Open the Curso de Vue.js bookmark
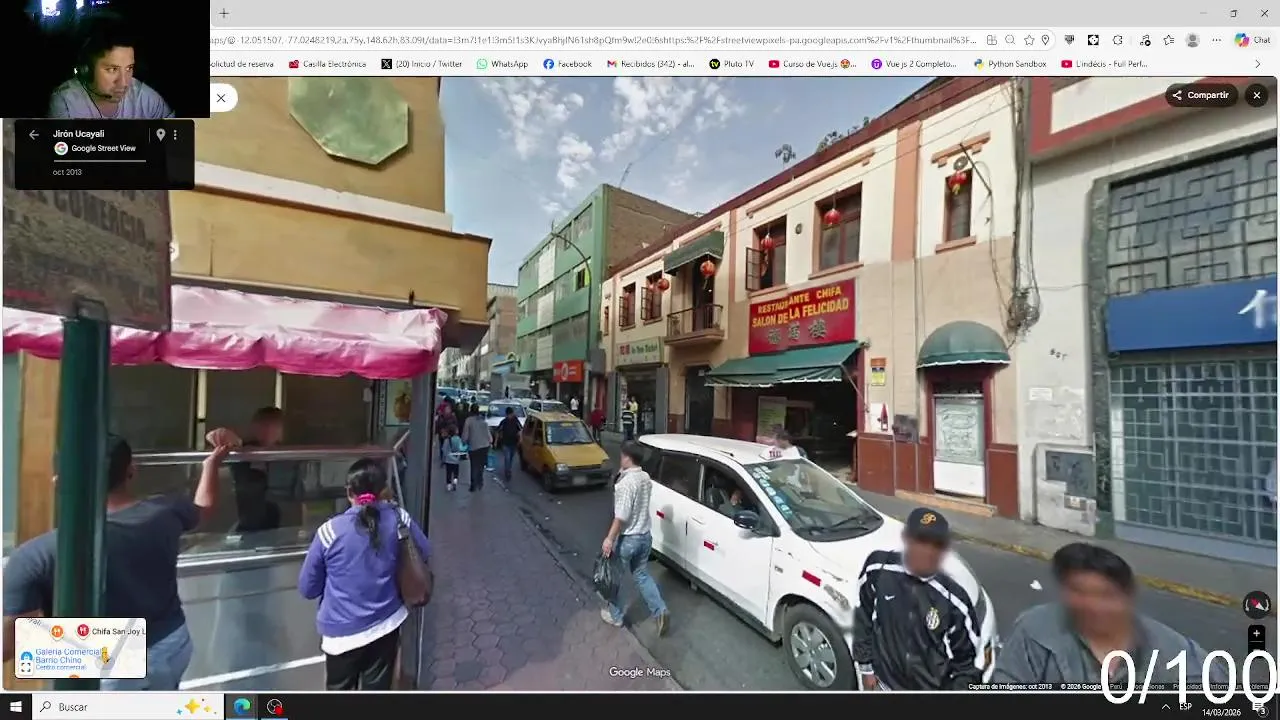The image size is (1280, 720). (812, 64)
